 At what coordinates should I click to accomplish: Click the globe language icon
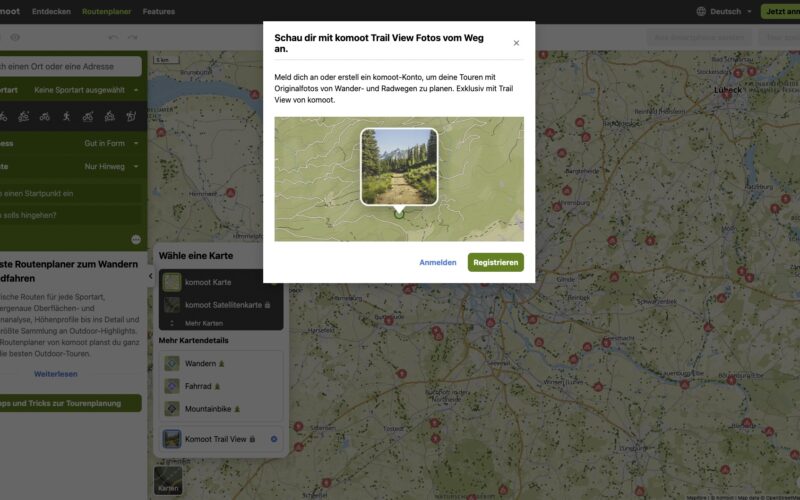tap(702, 11)
